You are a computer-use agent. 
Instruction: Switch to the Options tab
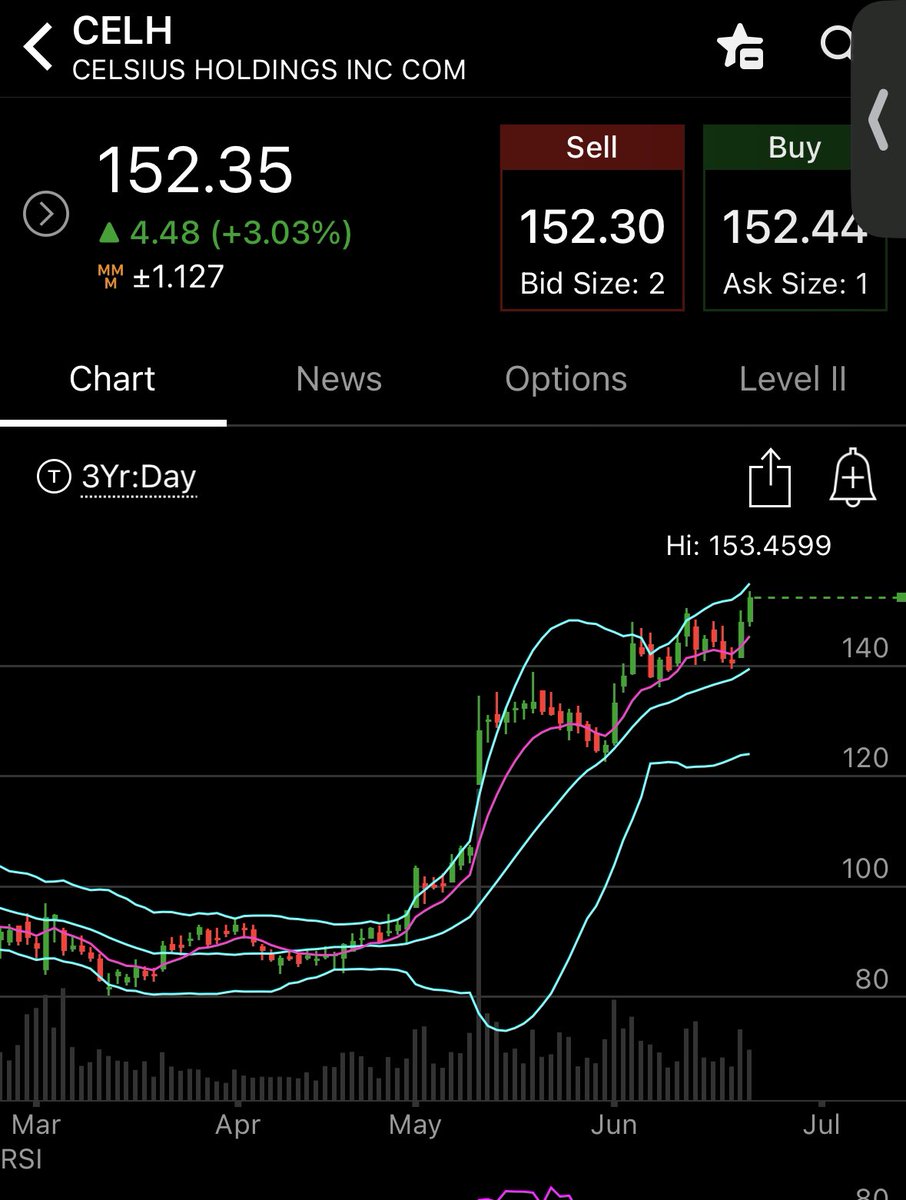coord(566,379)
